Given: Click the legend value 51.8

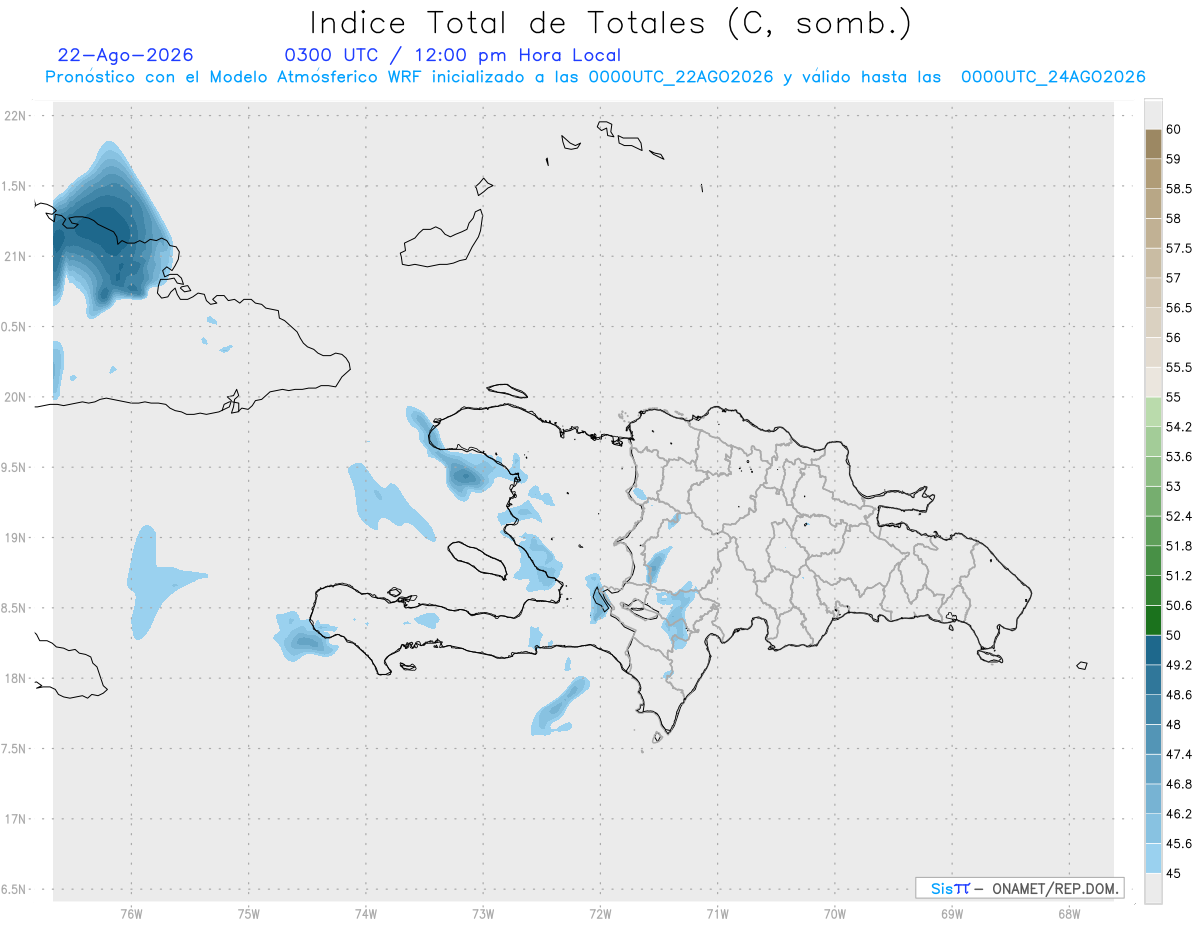Looking at the screenshot, I should 1179,546.
